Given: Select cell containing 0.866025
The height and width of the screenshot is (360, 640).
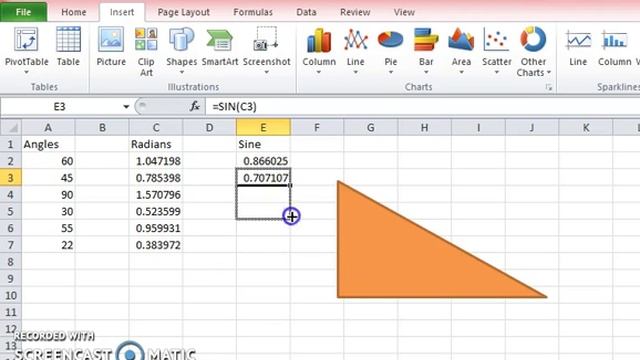Looking at the screenshot, I should point(263,161).
